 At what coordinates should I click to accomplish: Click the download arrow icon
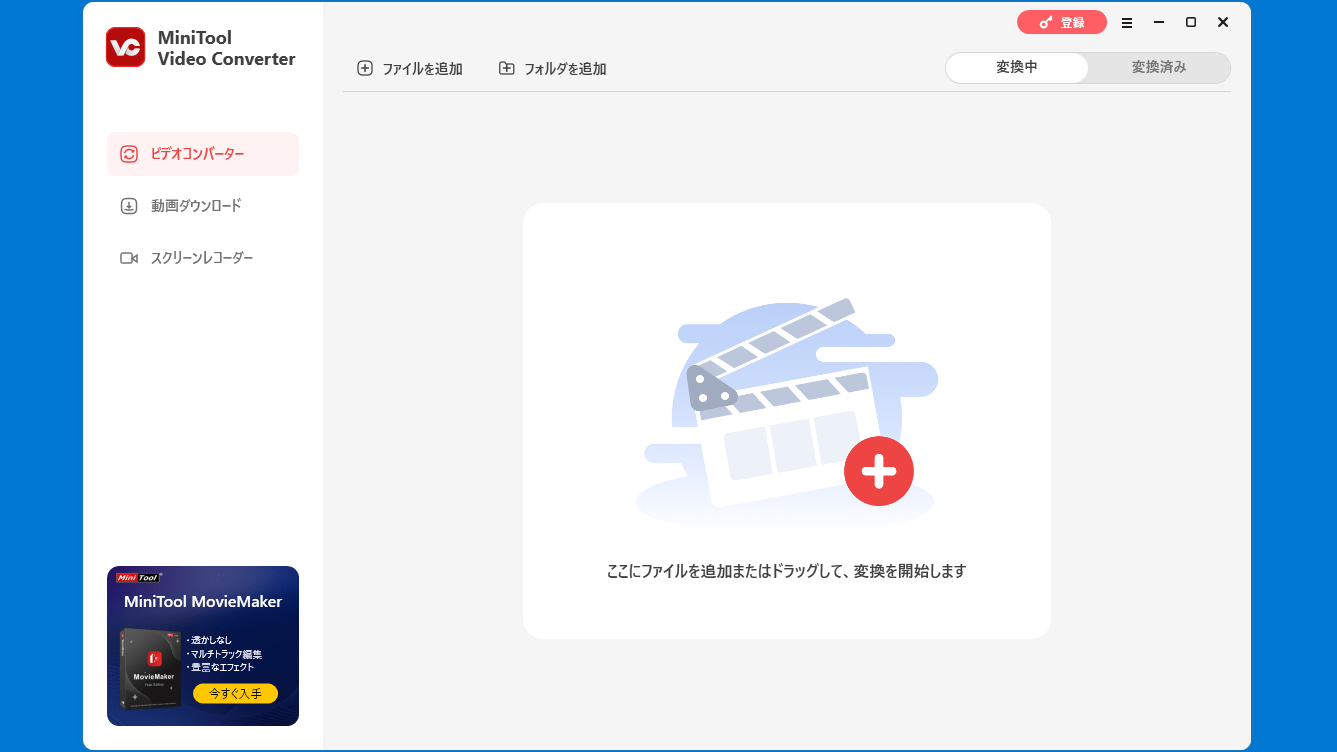pos(129,206)
